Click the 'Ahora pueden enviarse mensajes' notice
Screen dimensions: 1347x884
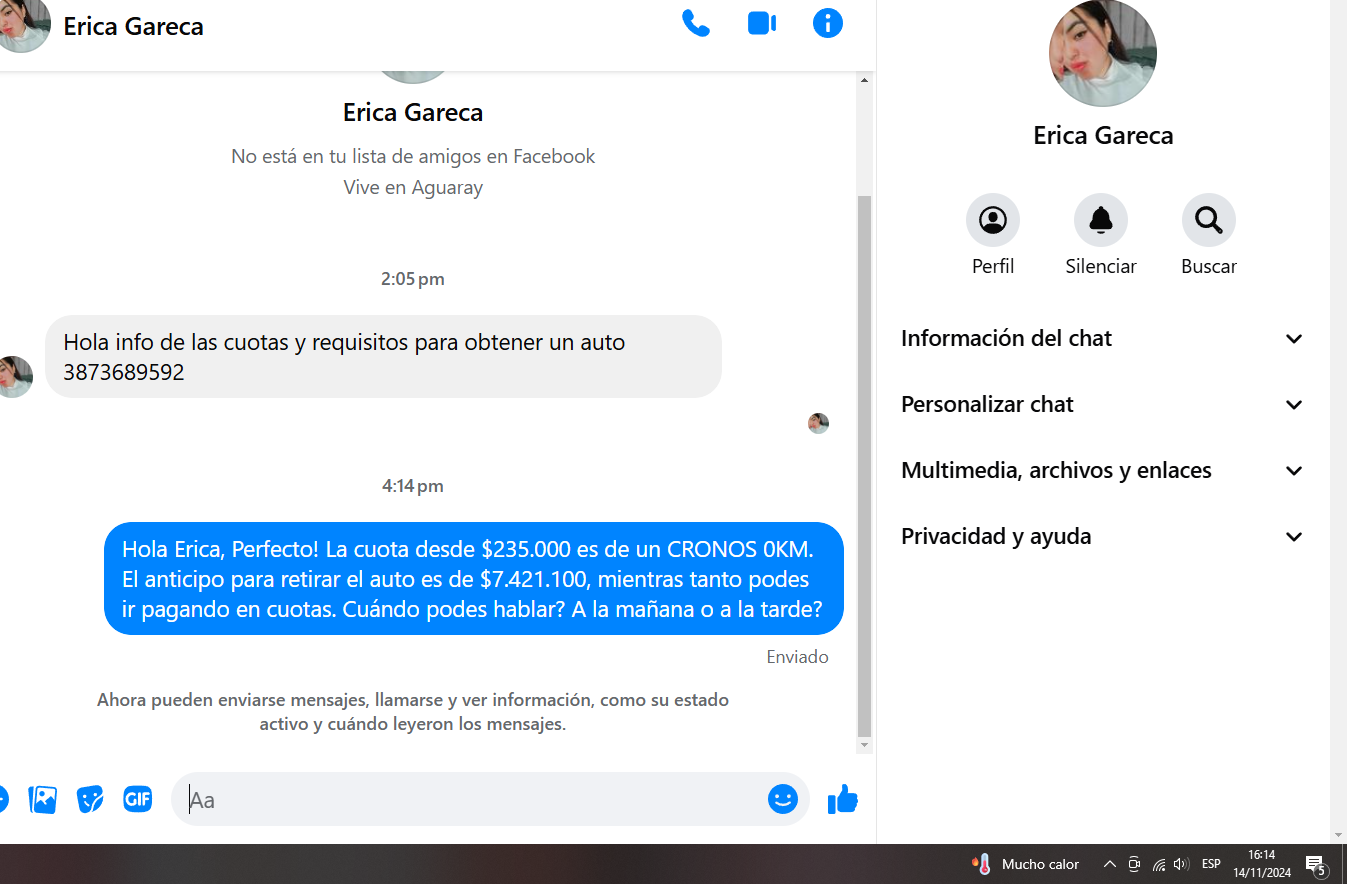point(413,712)
